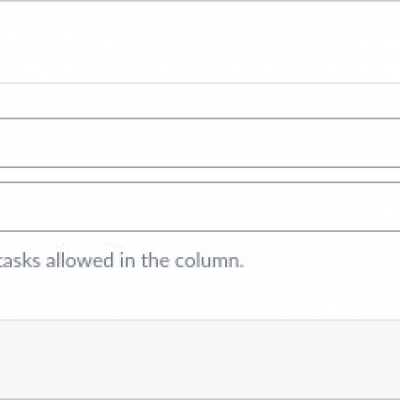Click the word 'allowed' in the description
400x400 pixels.
[x=80, y=261]
